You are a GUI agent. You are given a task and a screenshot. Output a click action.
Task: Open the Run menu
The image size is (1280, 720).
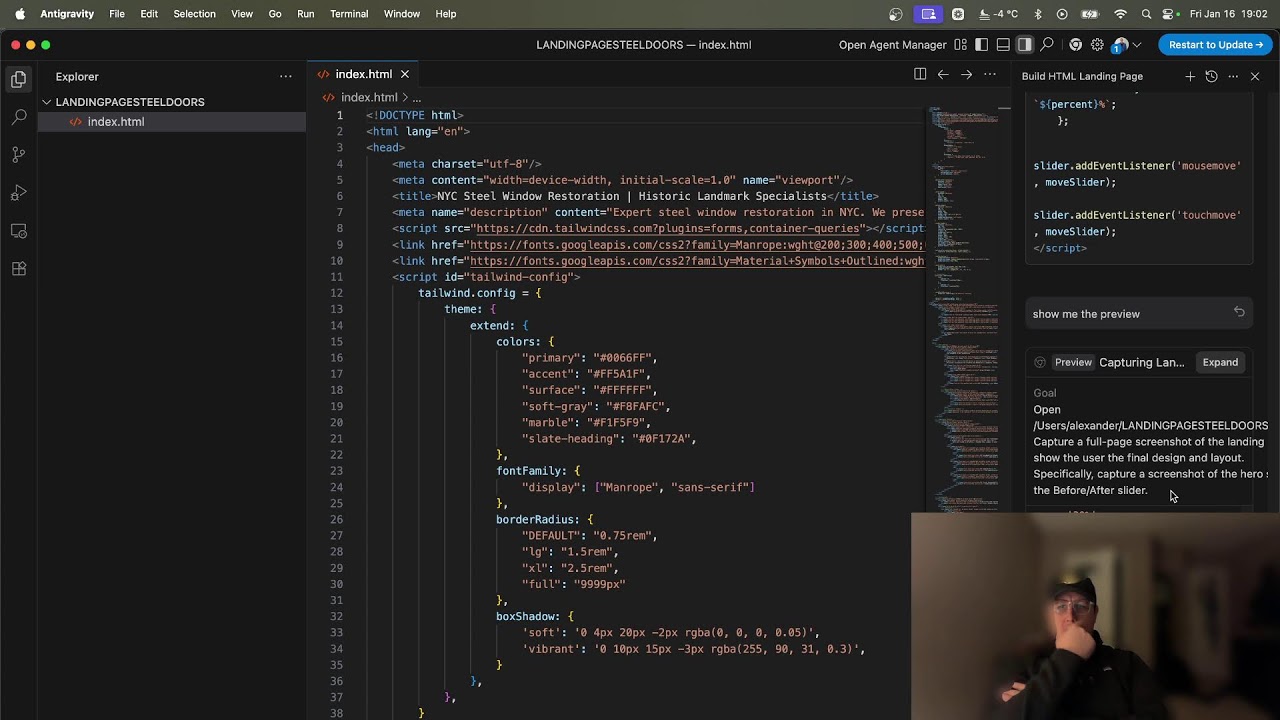[306, 14]
